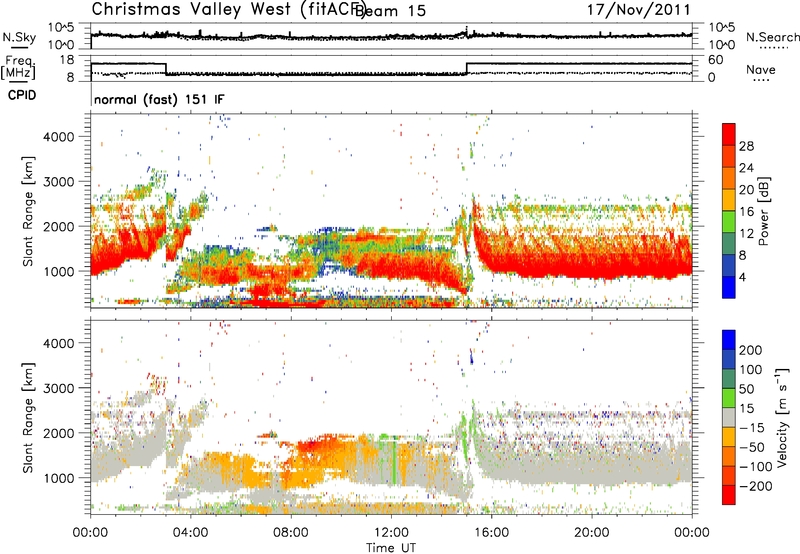Click the "200" velocity colorbar label
Screen dimensions: 800x554
(x=751, y=350)
